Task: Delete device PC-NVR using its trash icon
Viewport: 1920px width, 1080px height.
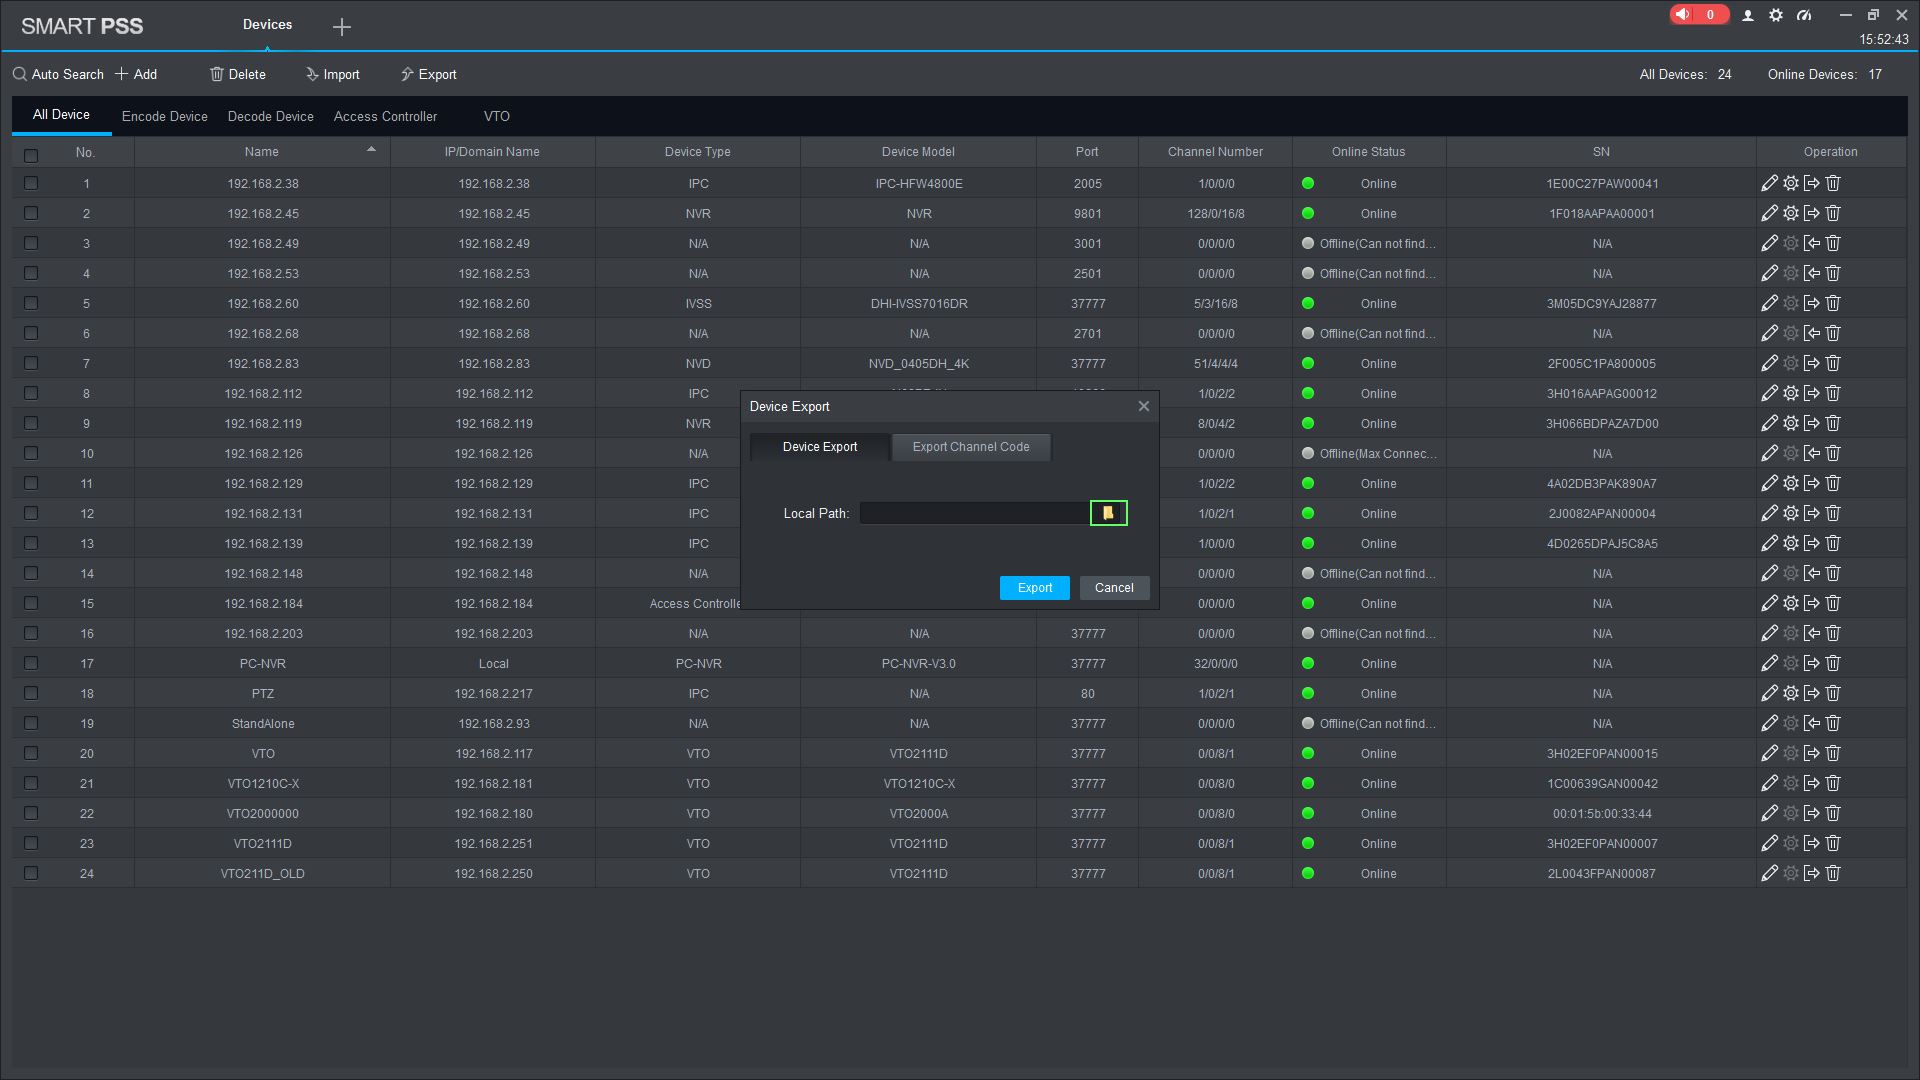Action: [1833, 663]
